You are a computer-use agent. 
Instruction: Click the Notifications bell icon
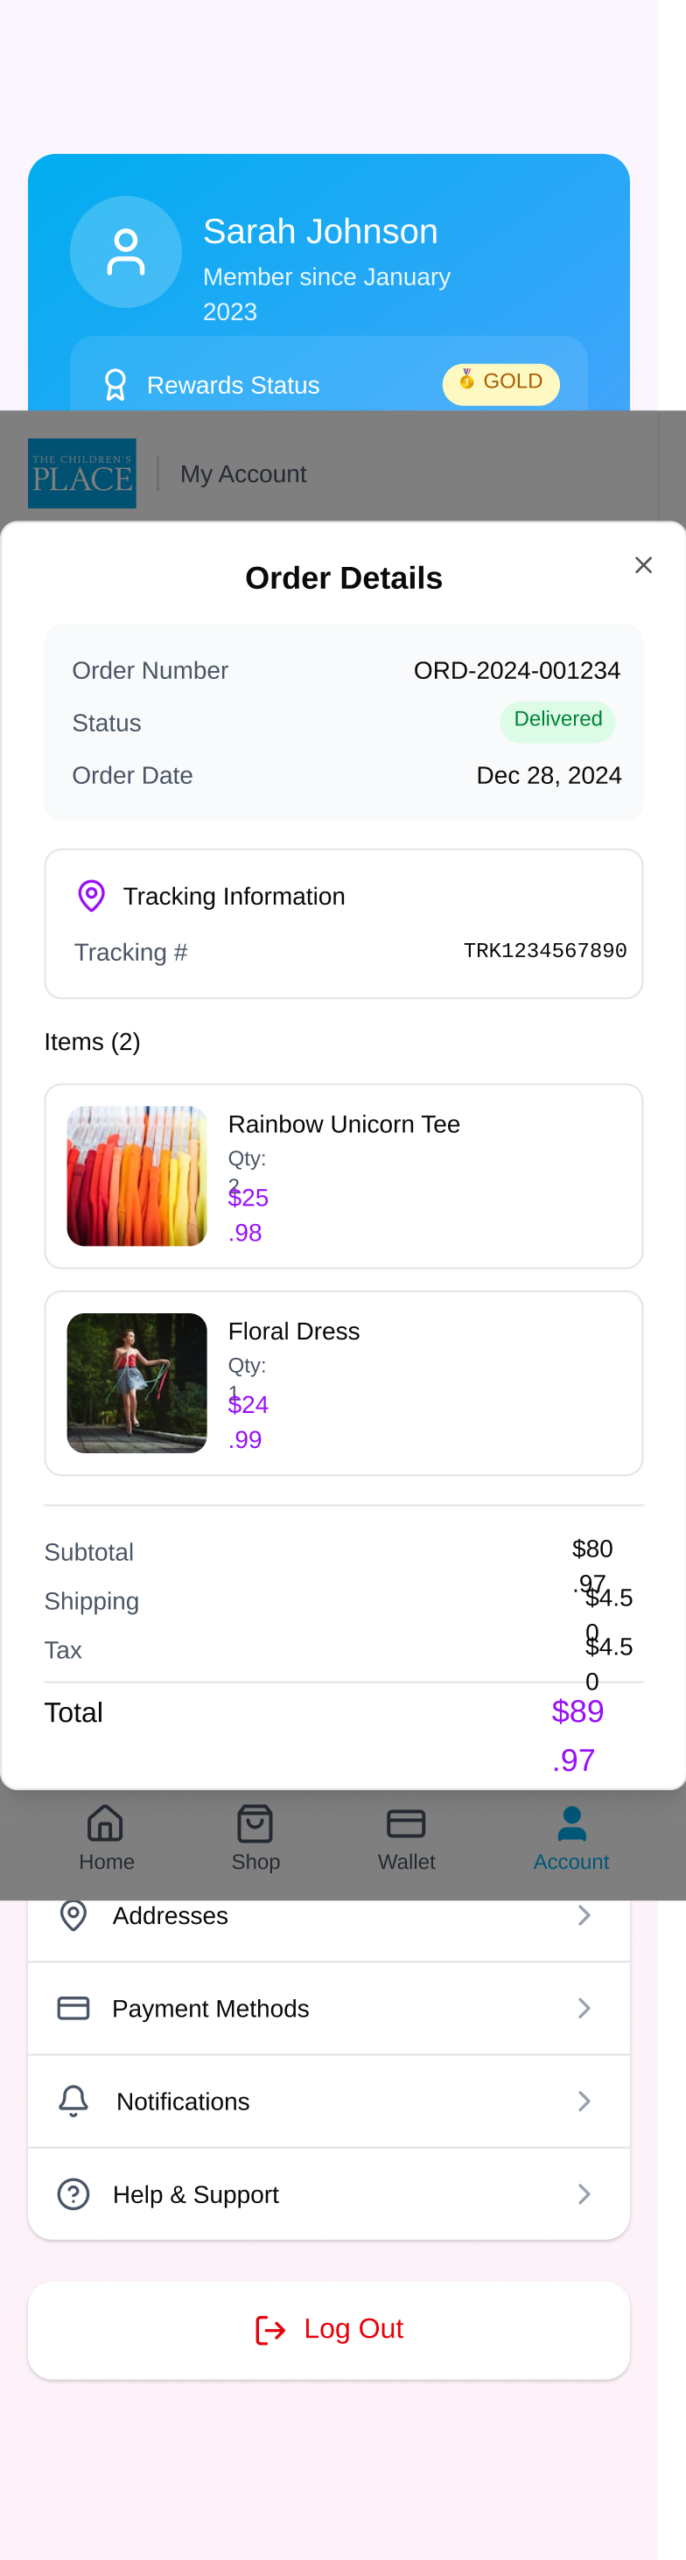click(x=74, y=2101)
